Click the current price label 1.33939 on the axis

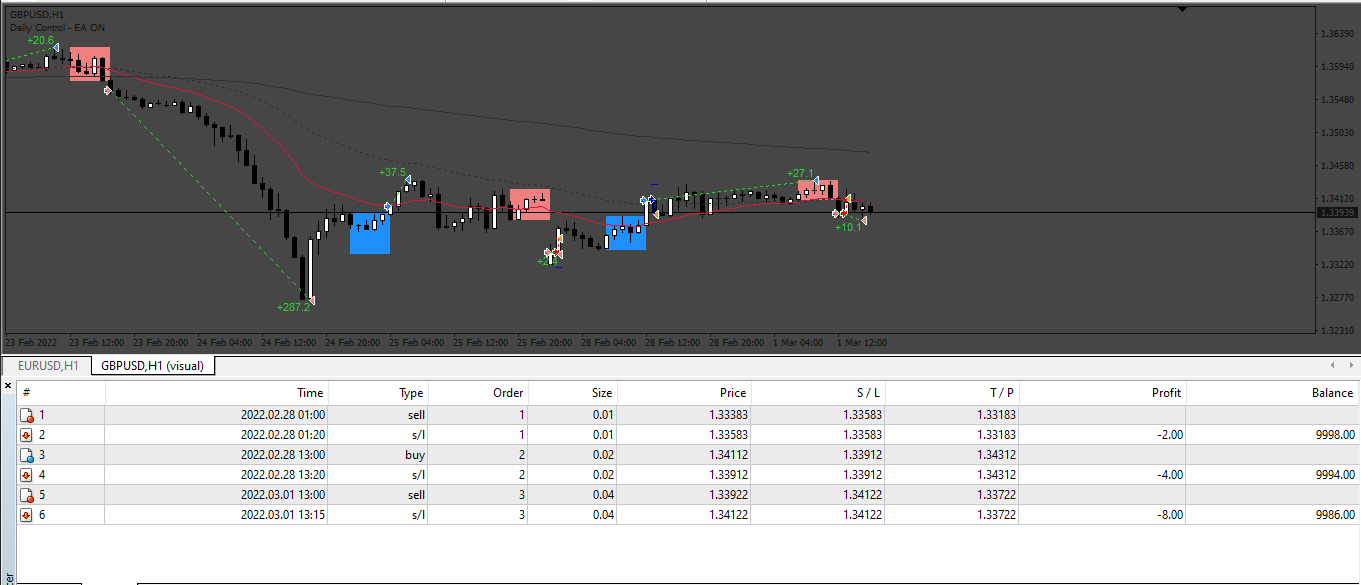coord(1338,212)
